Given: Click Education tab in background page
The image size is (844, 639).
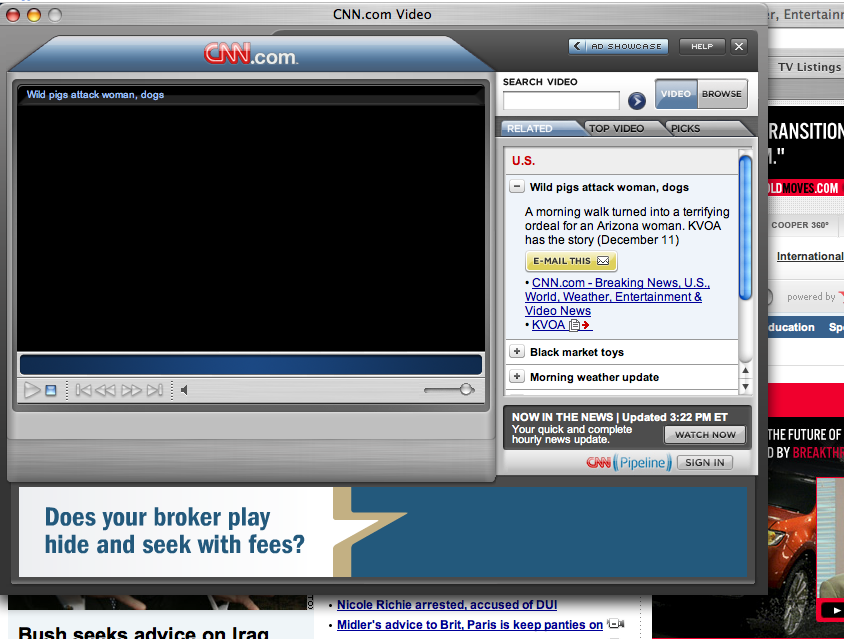Looking at the screenshot, I should click(791, 327).
